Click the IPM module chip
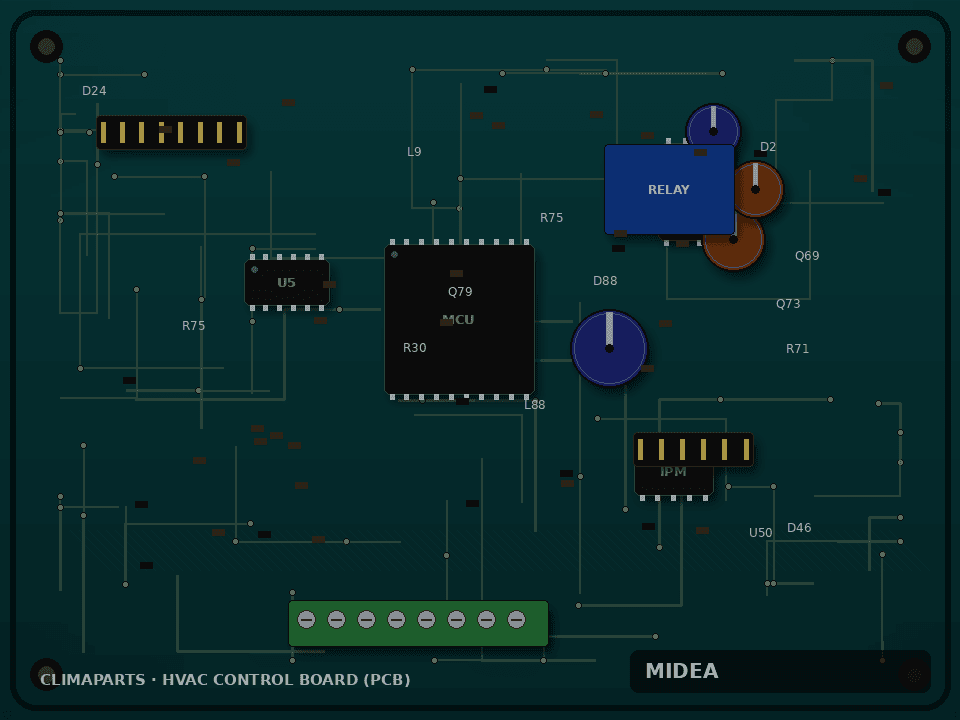 pos(673,480)
